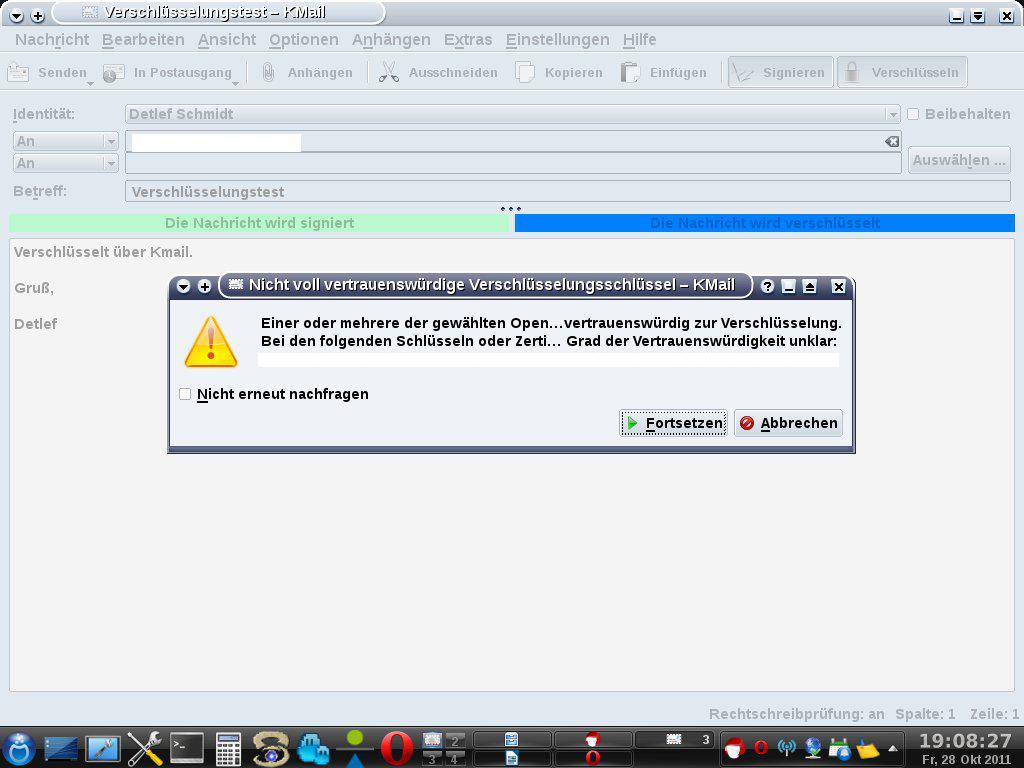This screenshot has height=768, width=1024.
Task: Toggle the Signieren button
Action: tap(781, 72)
